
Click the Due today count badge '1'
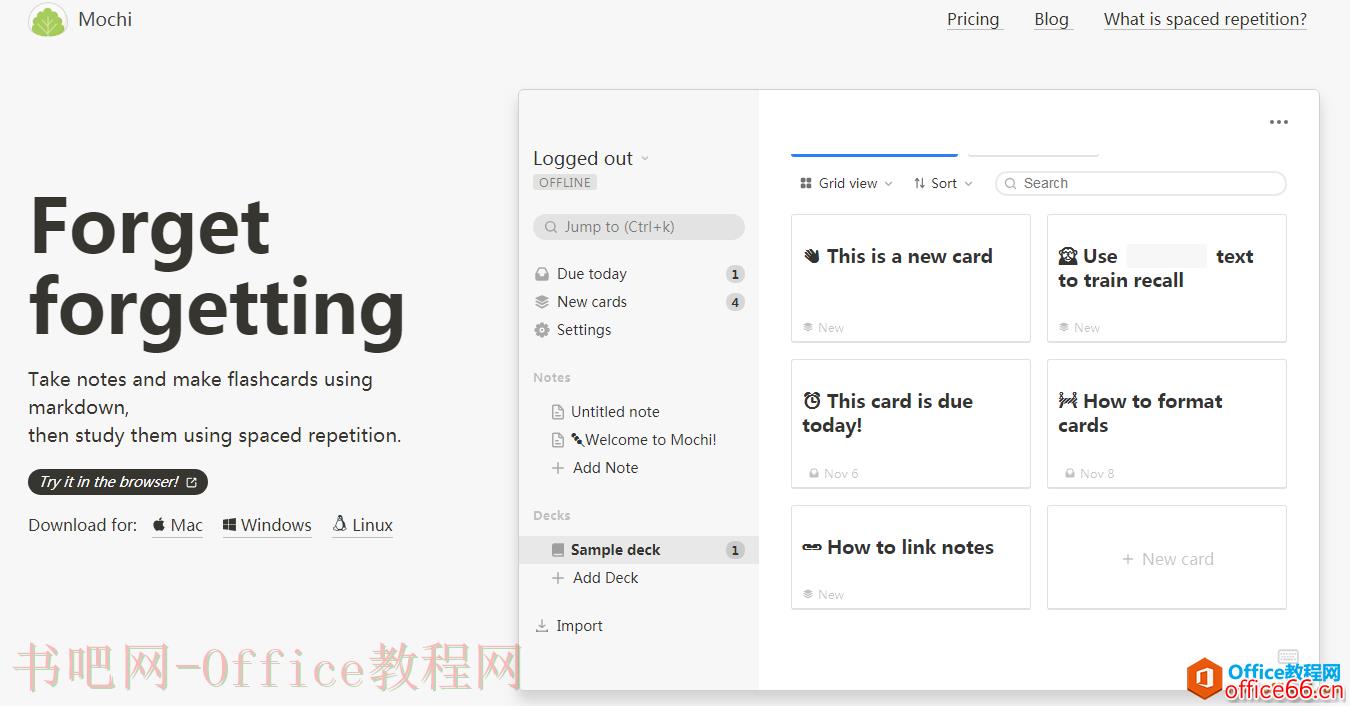(735, 274)
